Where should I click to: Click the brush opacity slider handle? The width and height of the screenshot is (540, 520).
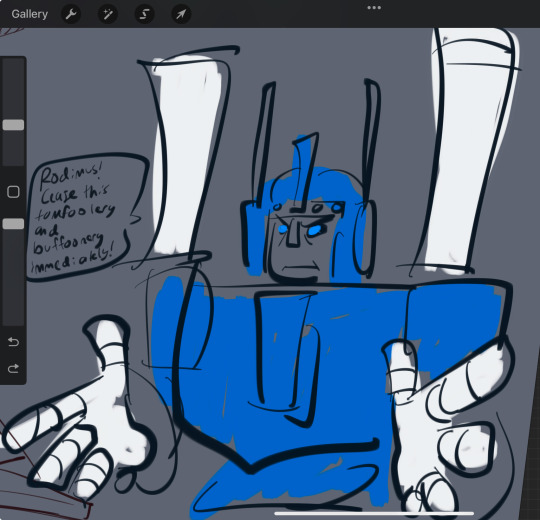tap(13, 224)
